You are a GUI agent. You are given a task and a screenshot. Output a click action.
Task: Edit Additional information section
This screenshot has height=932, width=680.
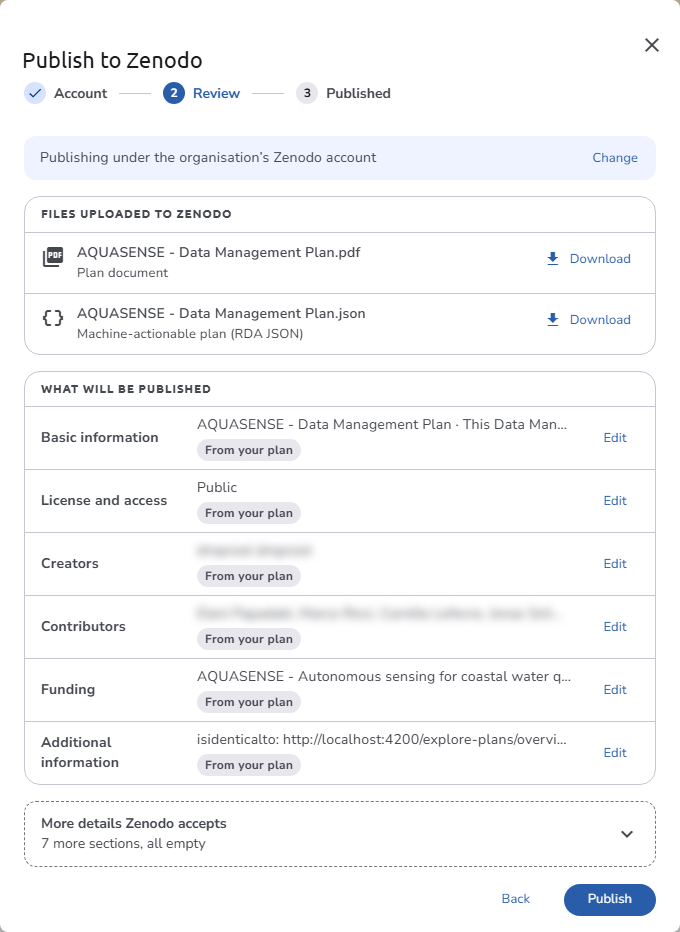[615, 752]
